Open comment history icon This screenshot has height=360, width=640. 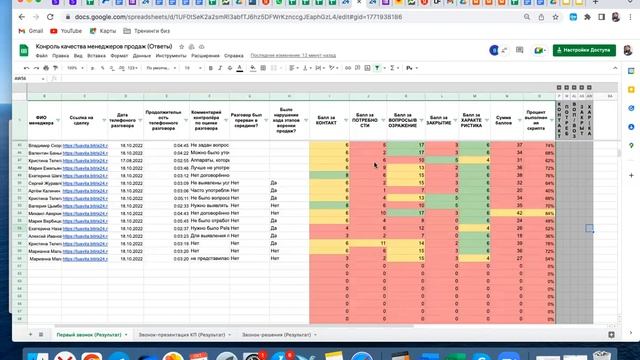519,50
